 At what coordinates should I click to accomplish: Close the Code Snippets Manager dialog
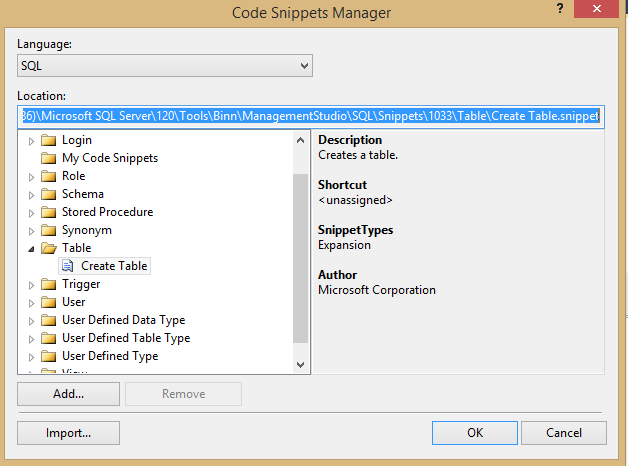(x=596, y=8)
